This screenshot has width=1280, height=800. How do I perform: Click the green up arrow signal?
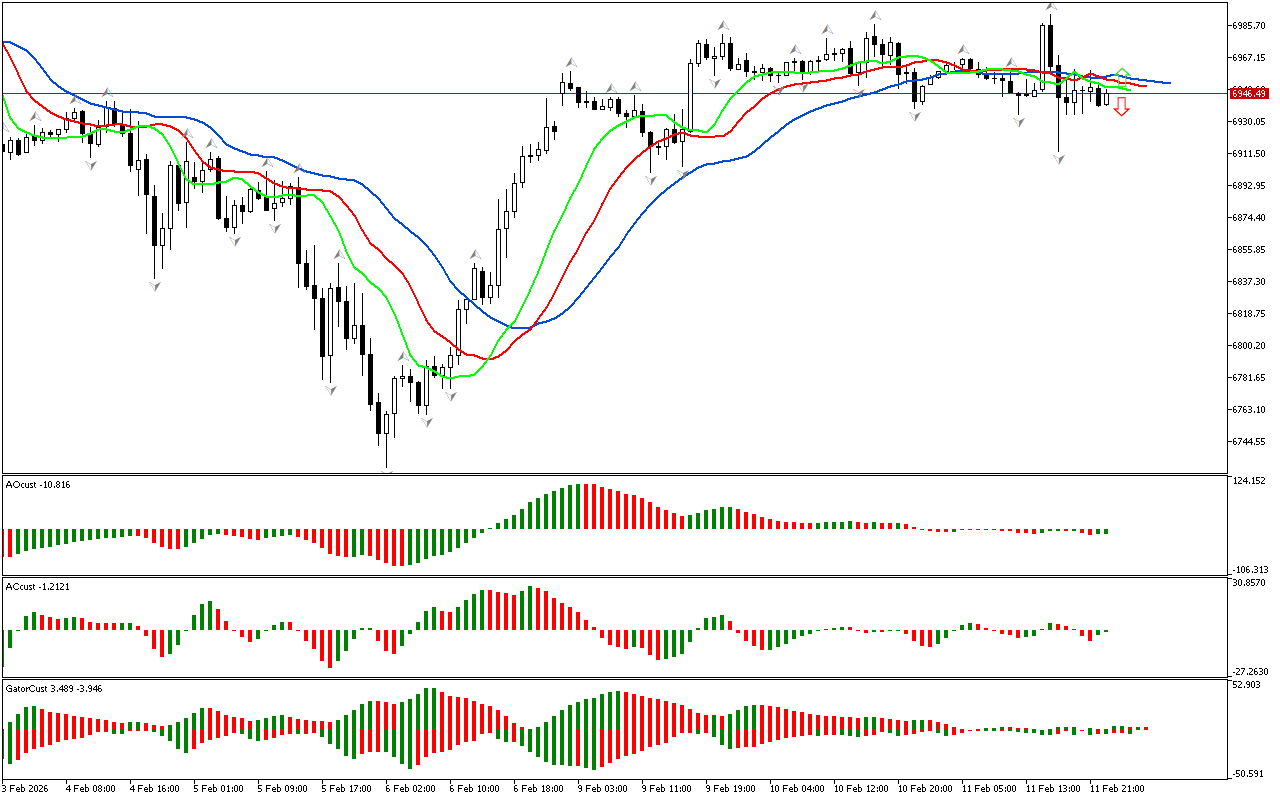coord(1123,74)
